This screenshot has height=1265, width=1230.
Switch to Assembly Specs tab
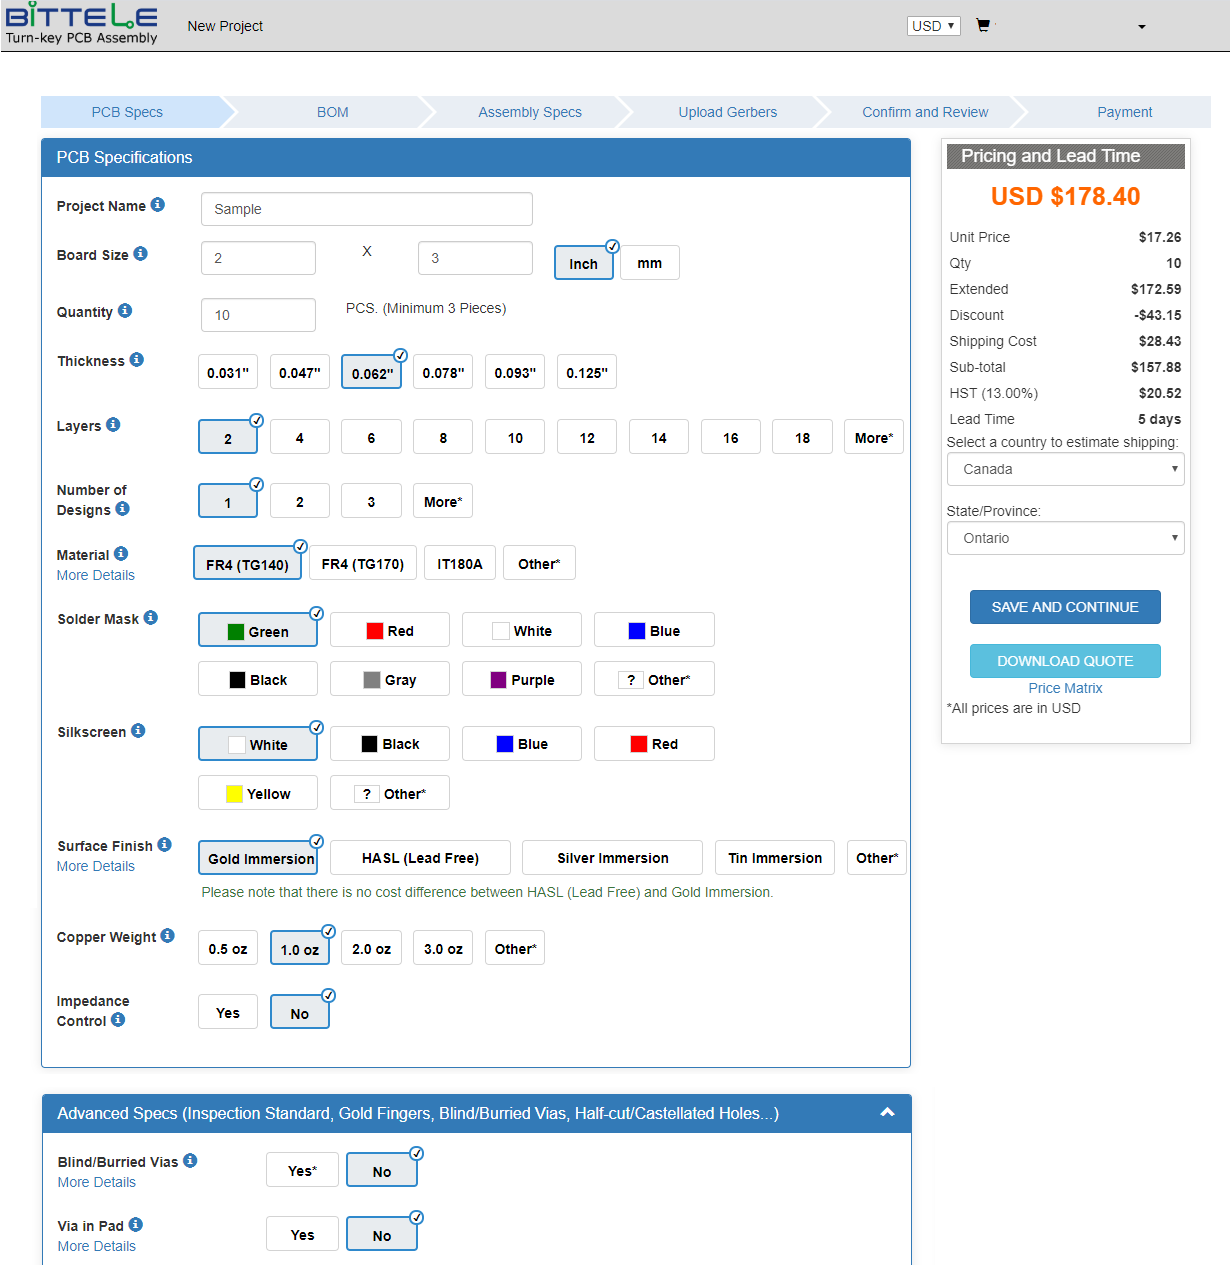(529, 112)
